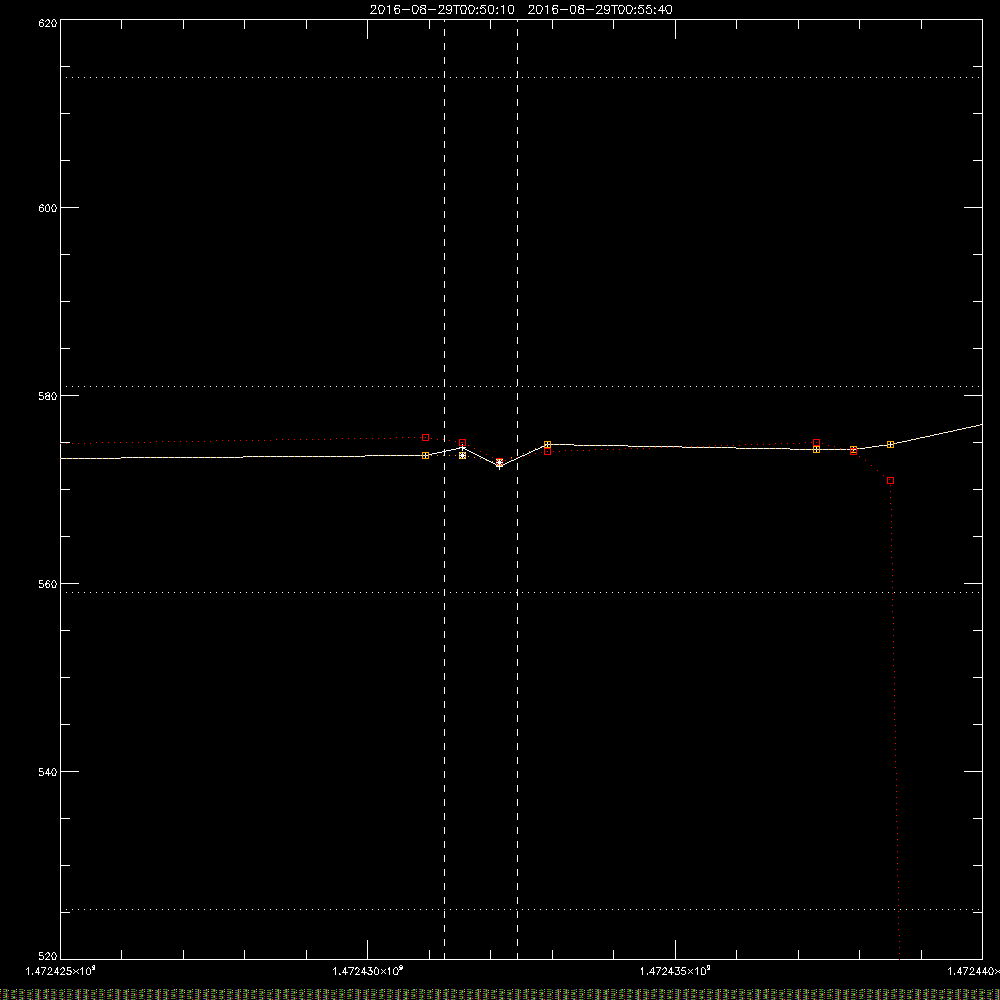This screenshot has width=1000, height=1000.
Task: Click the lowest red square where the red curve plunges
Action: click(890, 481)
